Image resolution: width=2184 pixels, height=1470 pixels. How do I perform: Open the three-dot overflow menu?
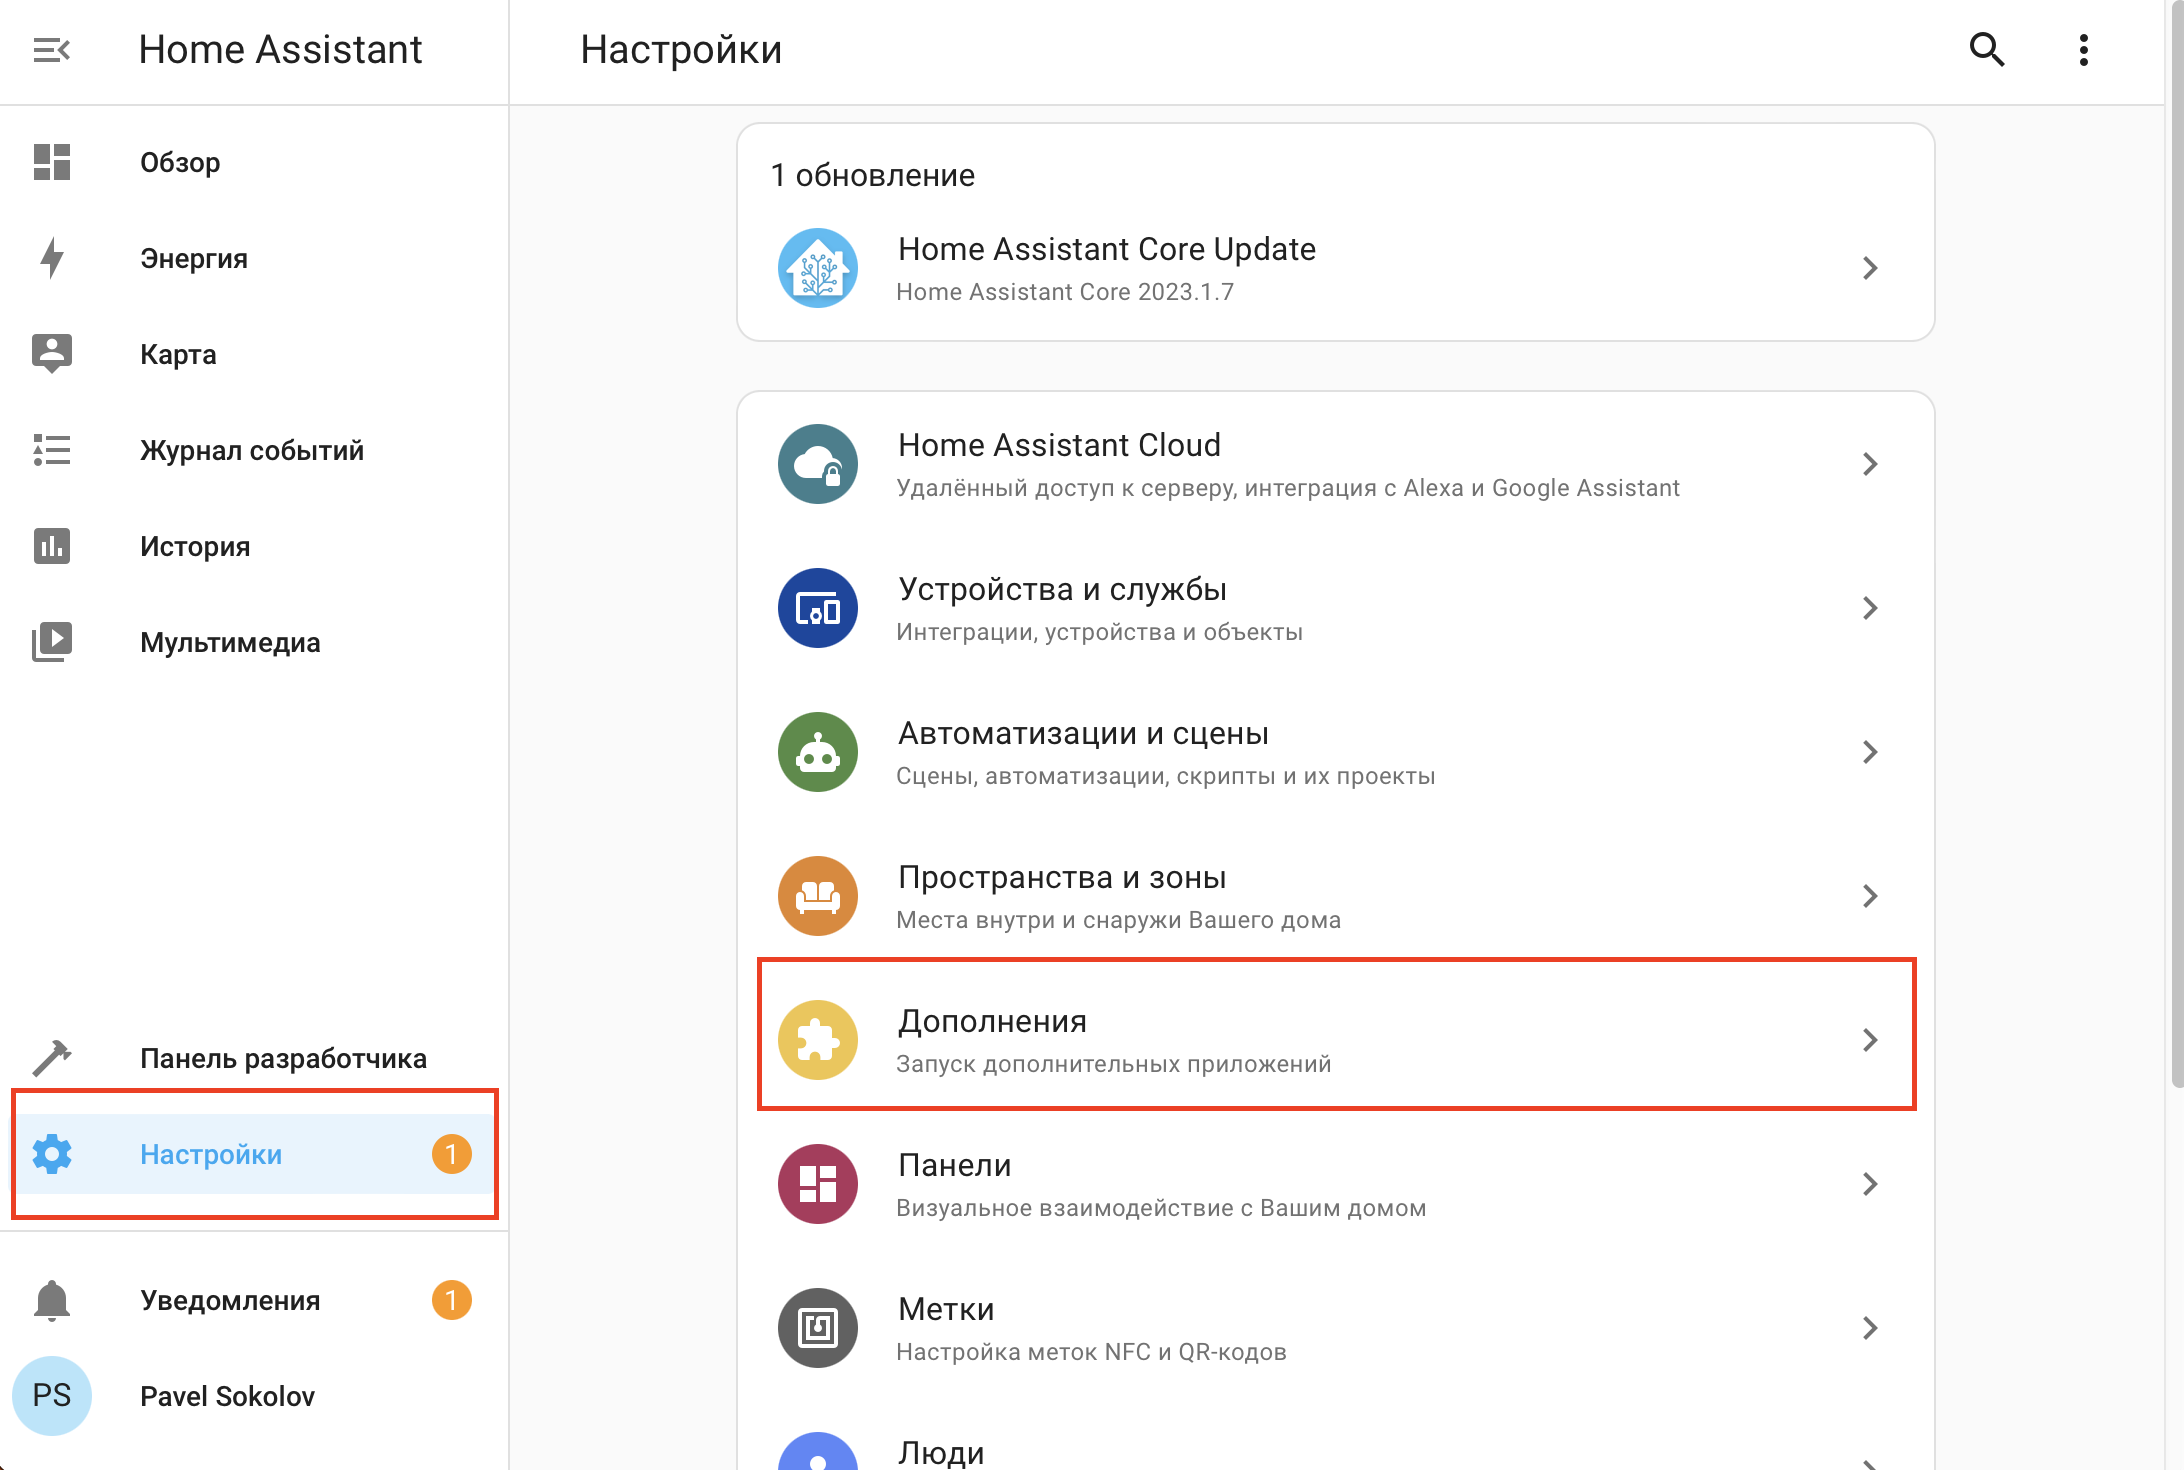pyautogui.click(x=2083, y=49)
